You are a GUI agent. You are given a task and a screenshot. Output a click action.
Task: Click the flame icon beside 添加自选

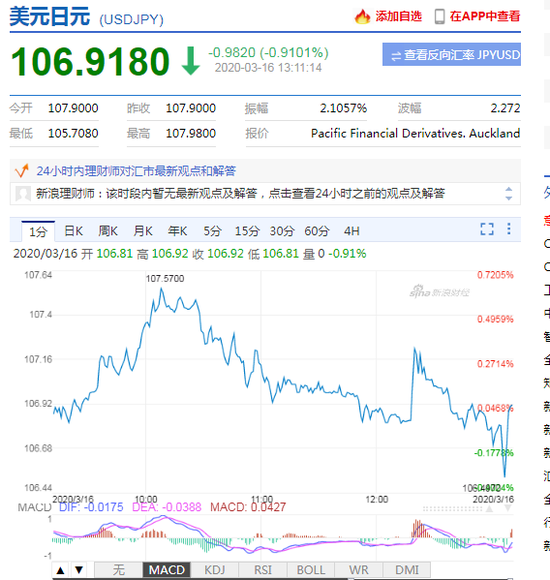[362, 16]
